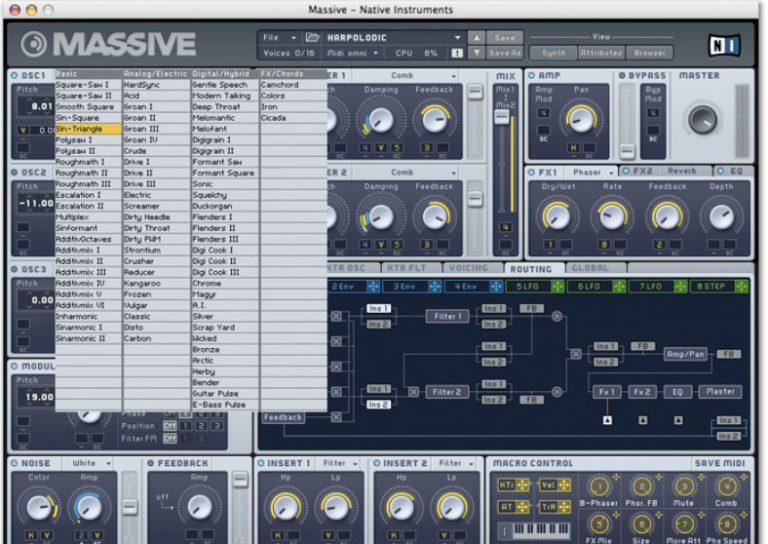This screenshot has height=544, width=768.
Task: Adjust the Filter 1 output level fader
Action: coord(474,92)
